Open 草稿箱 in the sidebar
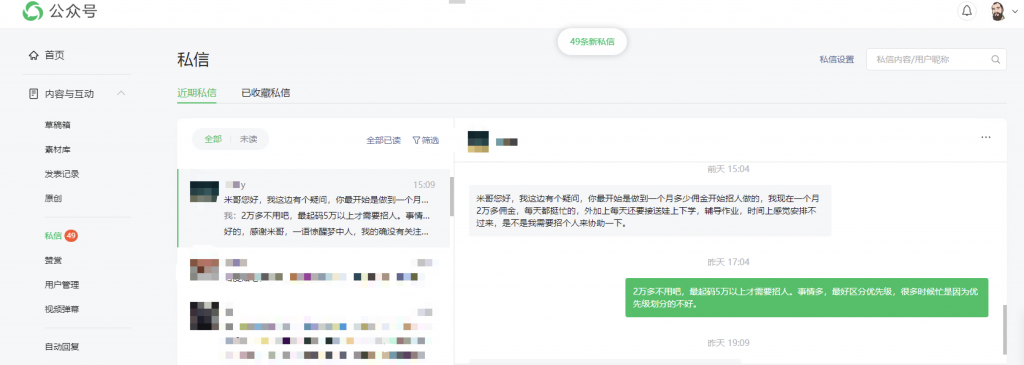Screen dimensions: 1024x365 click(57, 125)
